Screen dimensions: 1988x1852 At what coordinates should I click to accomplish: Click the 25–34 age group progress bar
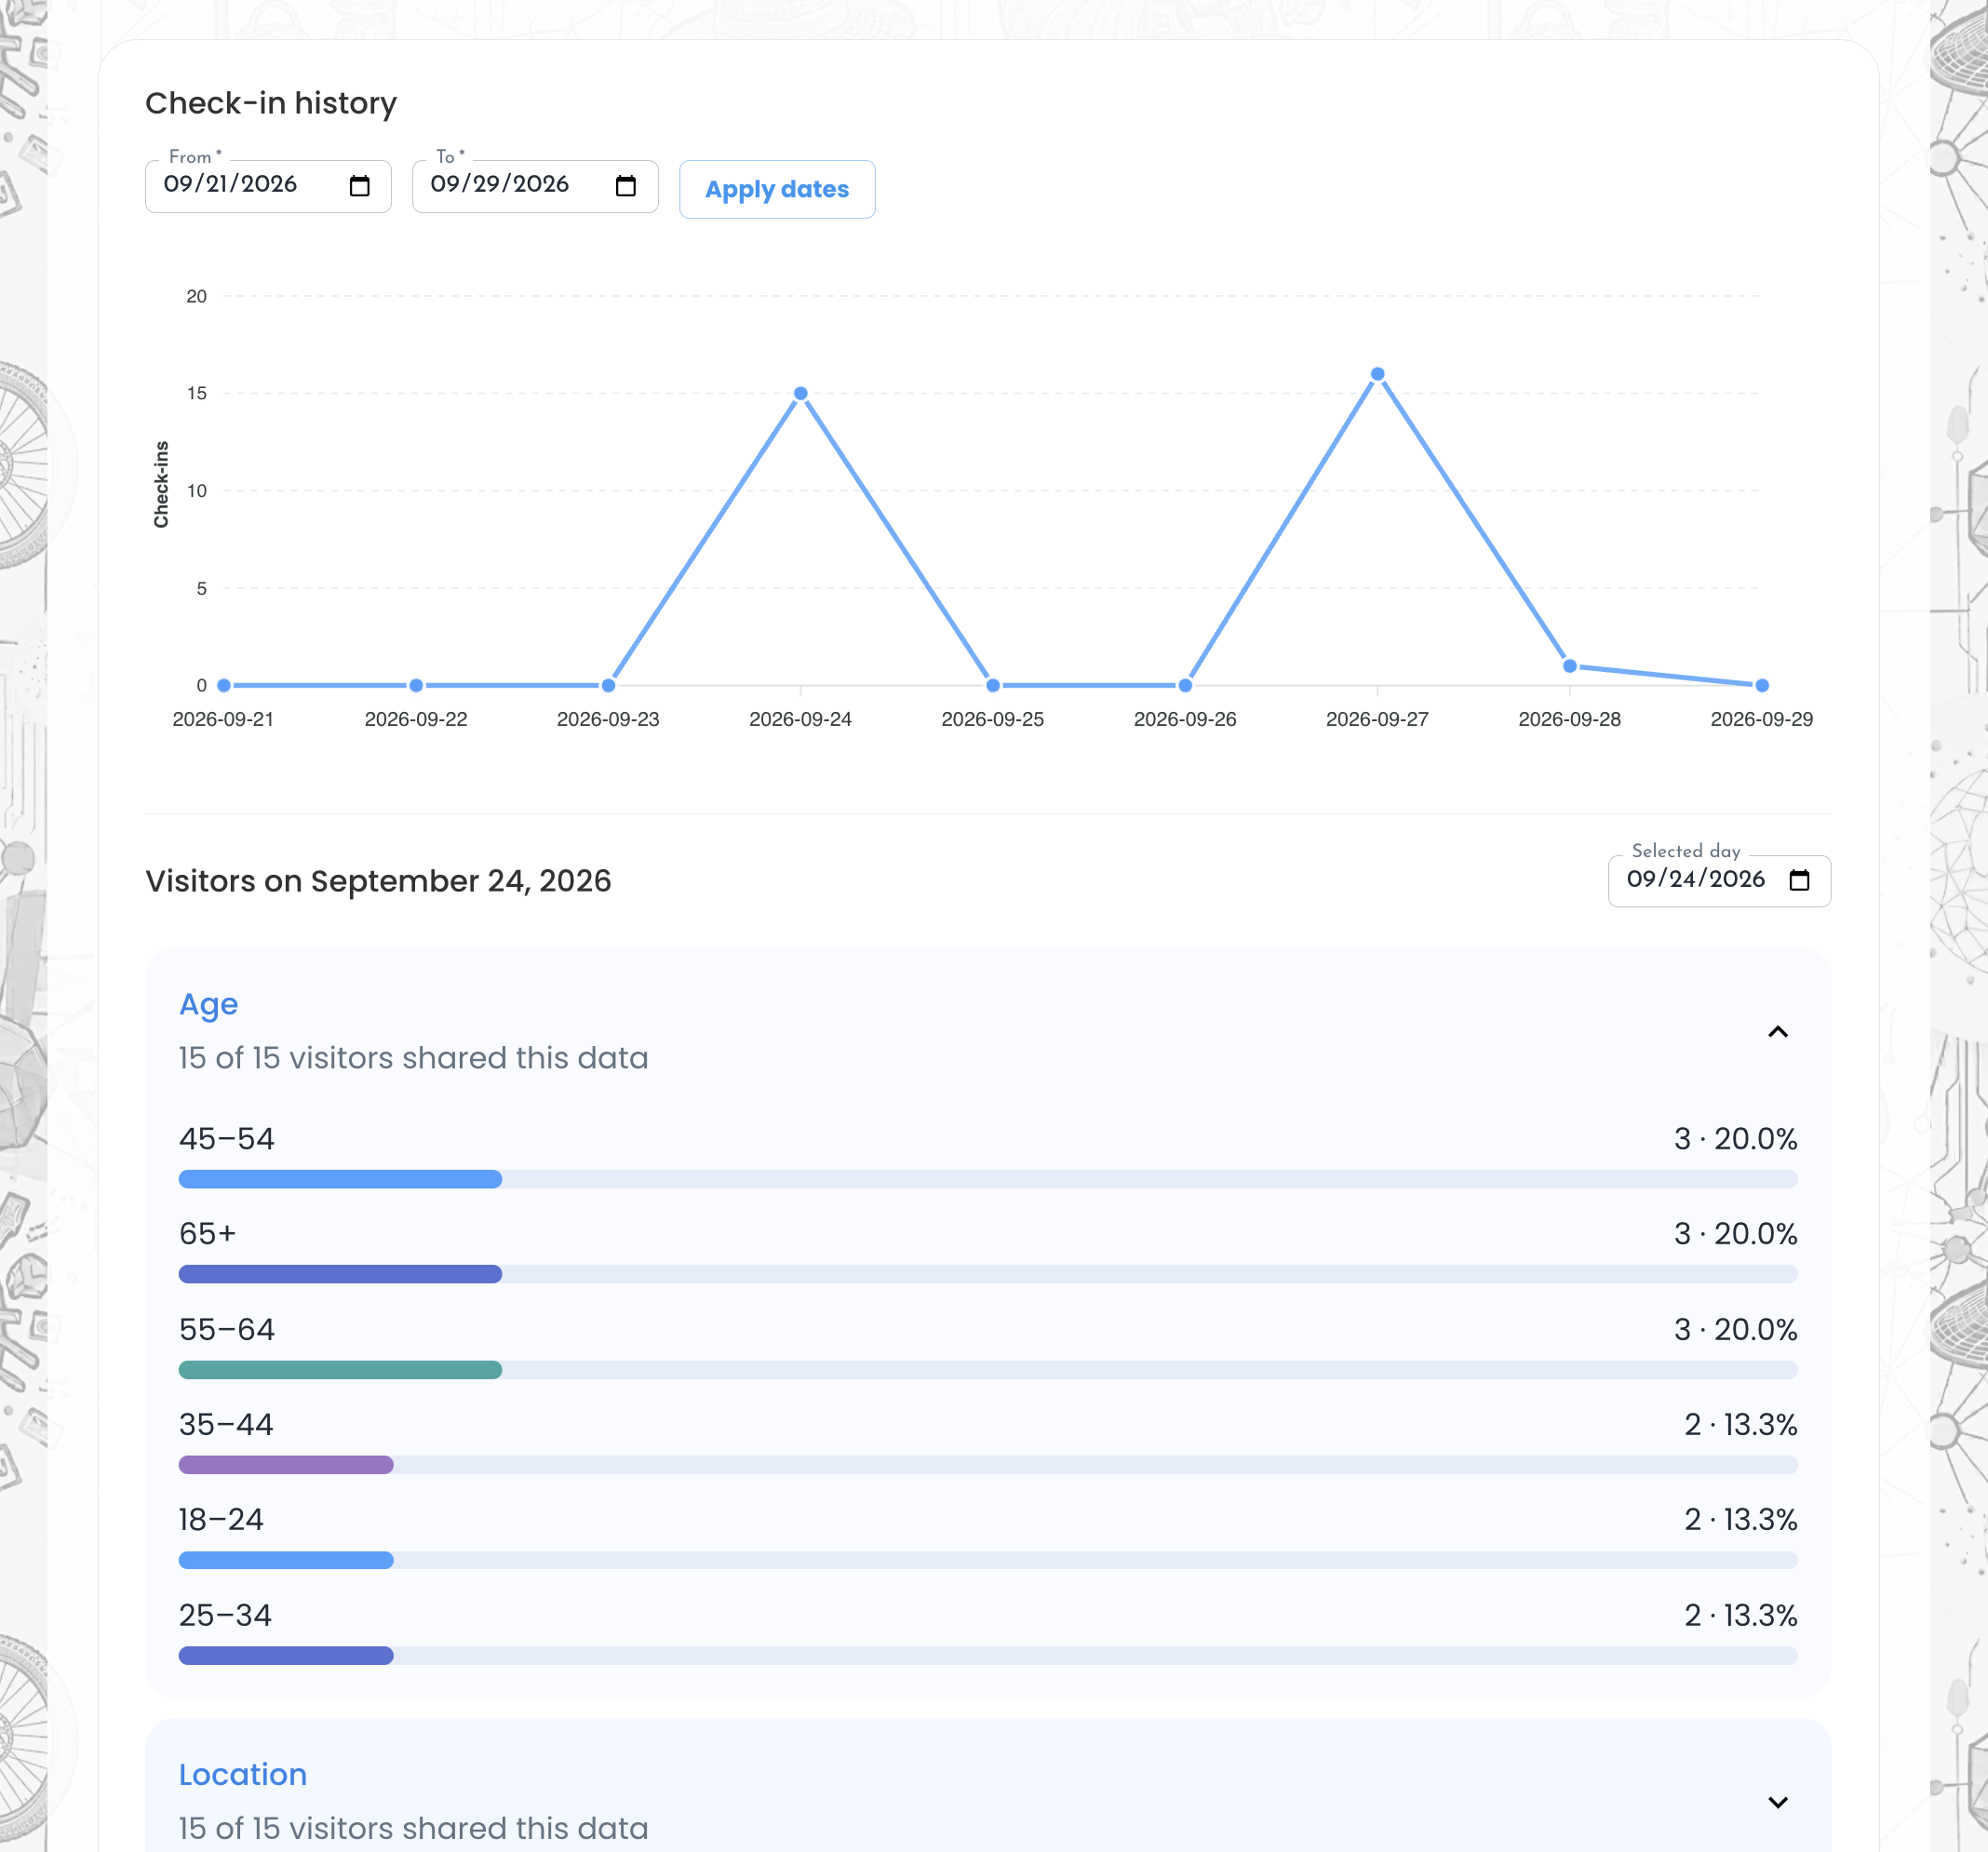click(988, 1656)
